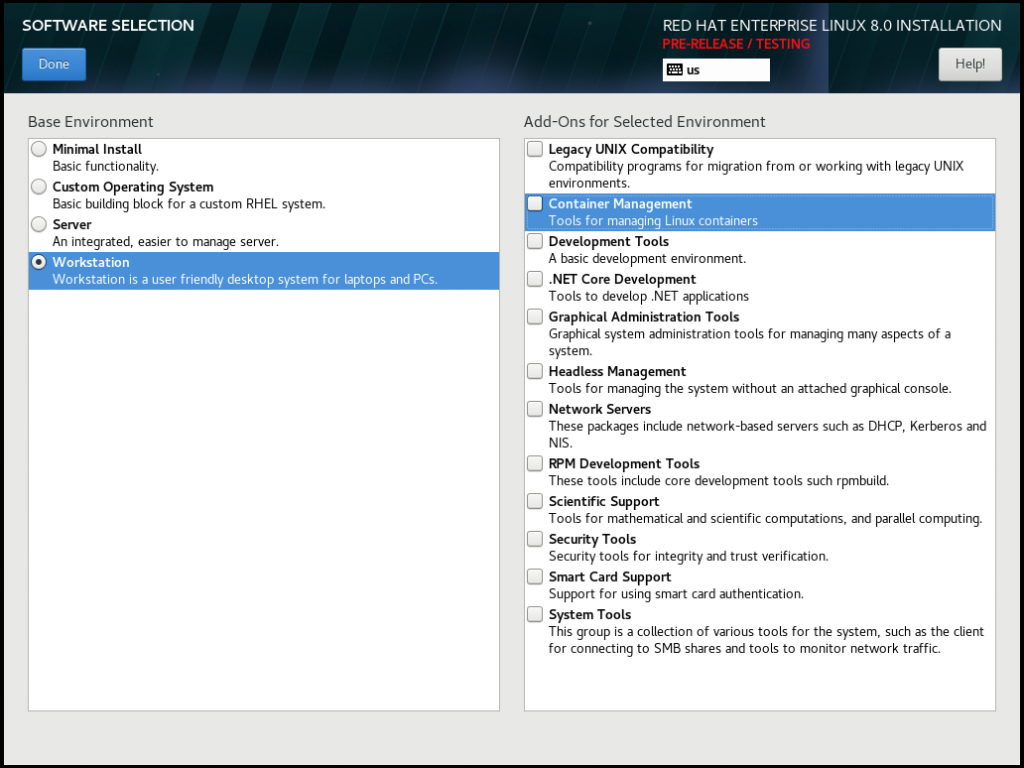Click the us keyboard layout indicator
This screenshot has height=768, width=1024.
[x=716, y=70]
